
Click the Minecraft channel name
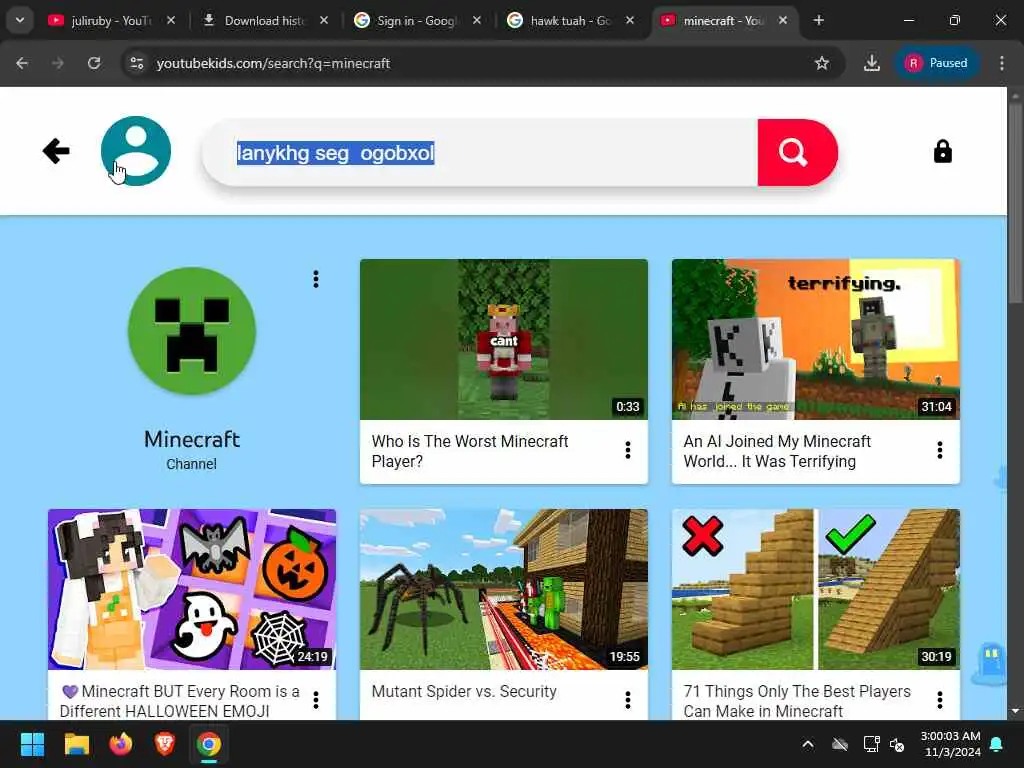pos(192,440)
